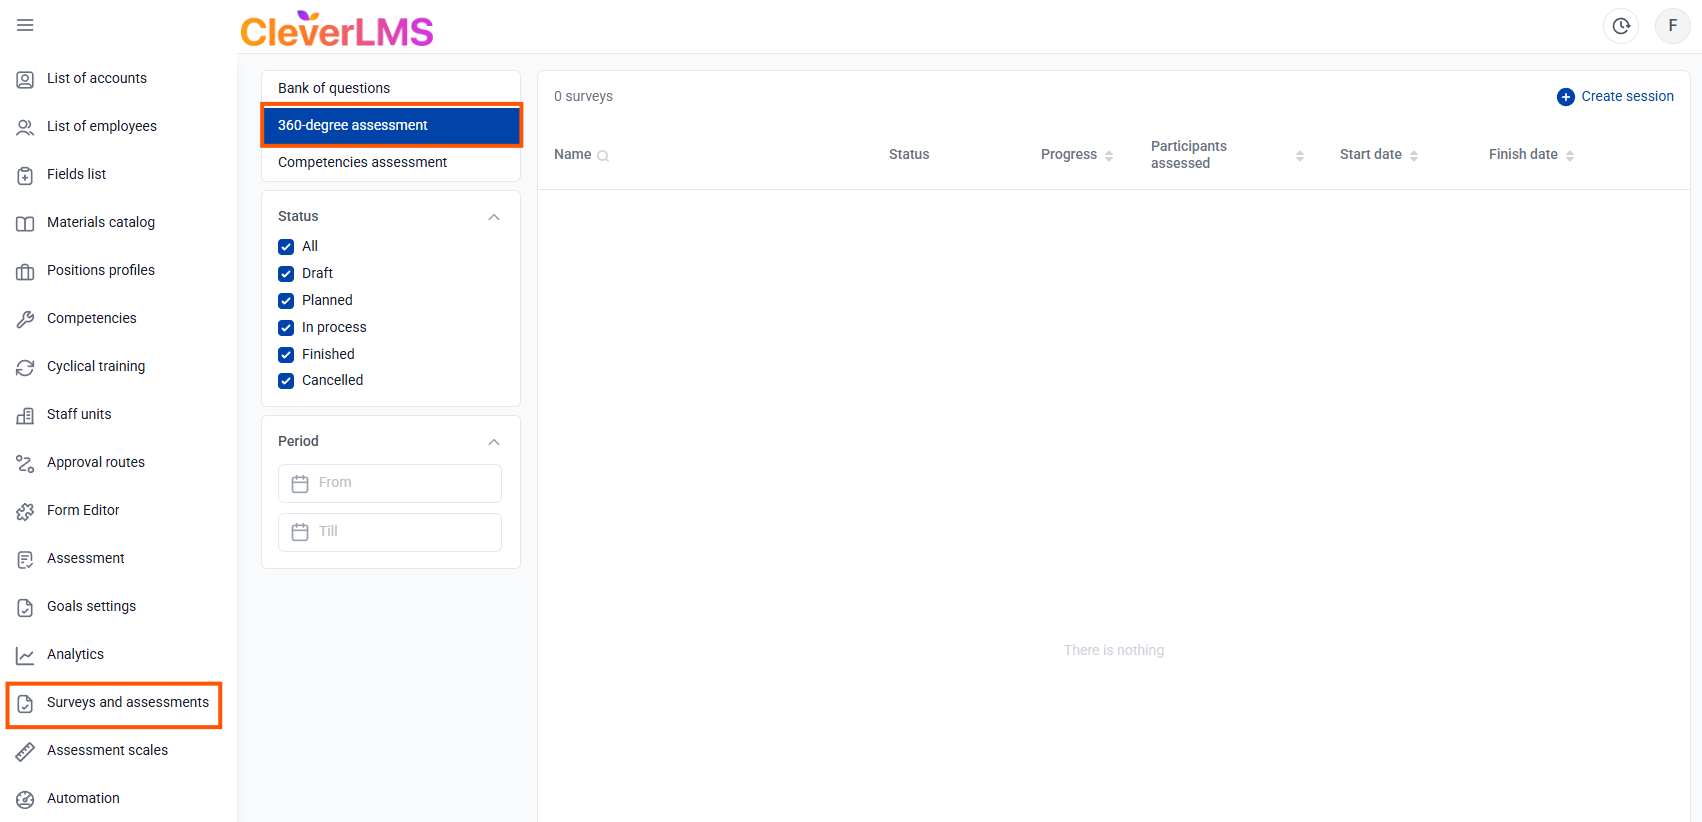Viewport: 1702px width, 822px height.
Task: Click the Assessment sidebar icon
Action: point(25,559)
